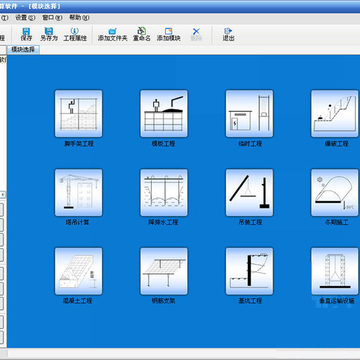Switch to the 模块选择 tab

tap(23, 50)
